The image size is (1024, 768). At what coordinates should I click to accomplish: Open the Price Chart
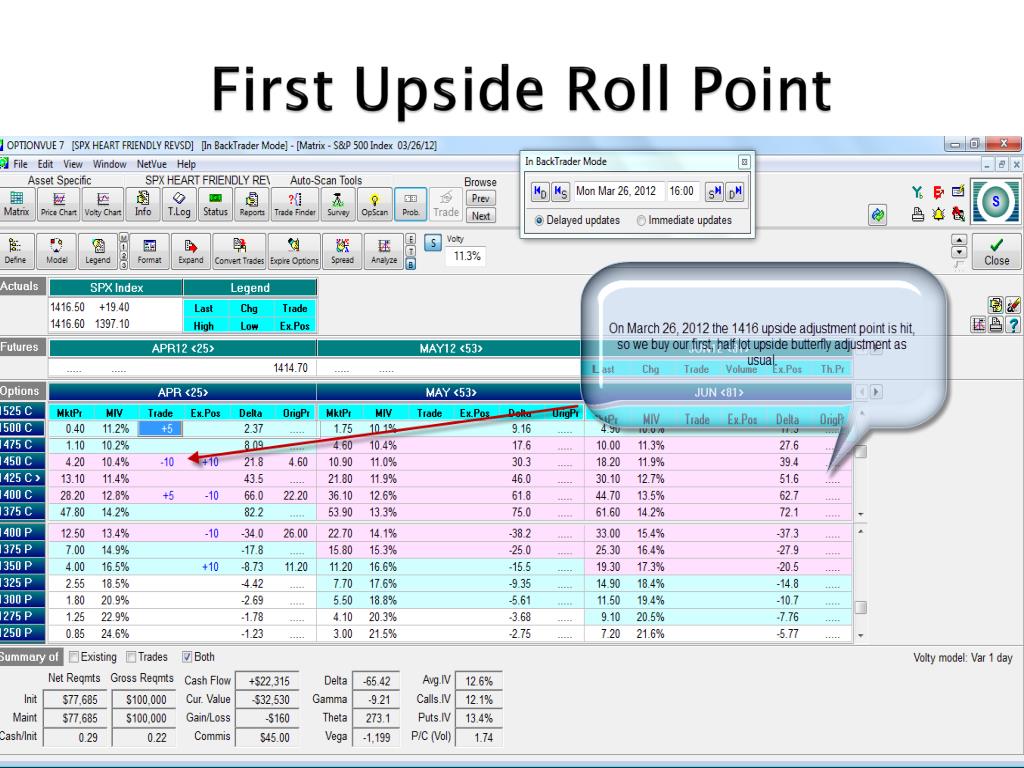tap(59, 204)
